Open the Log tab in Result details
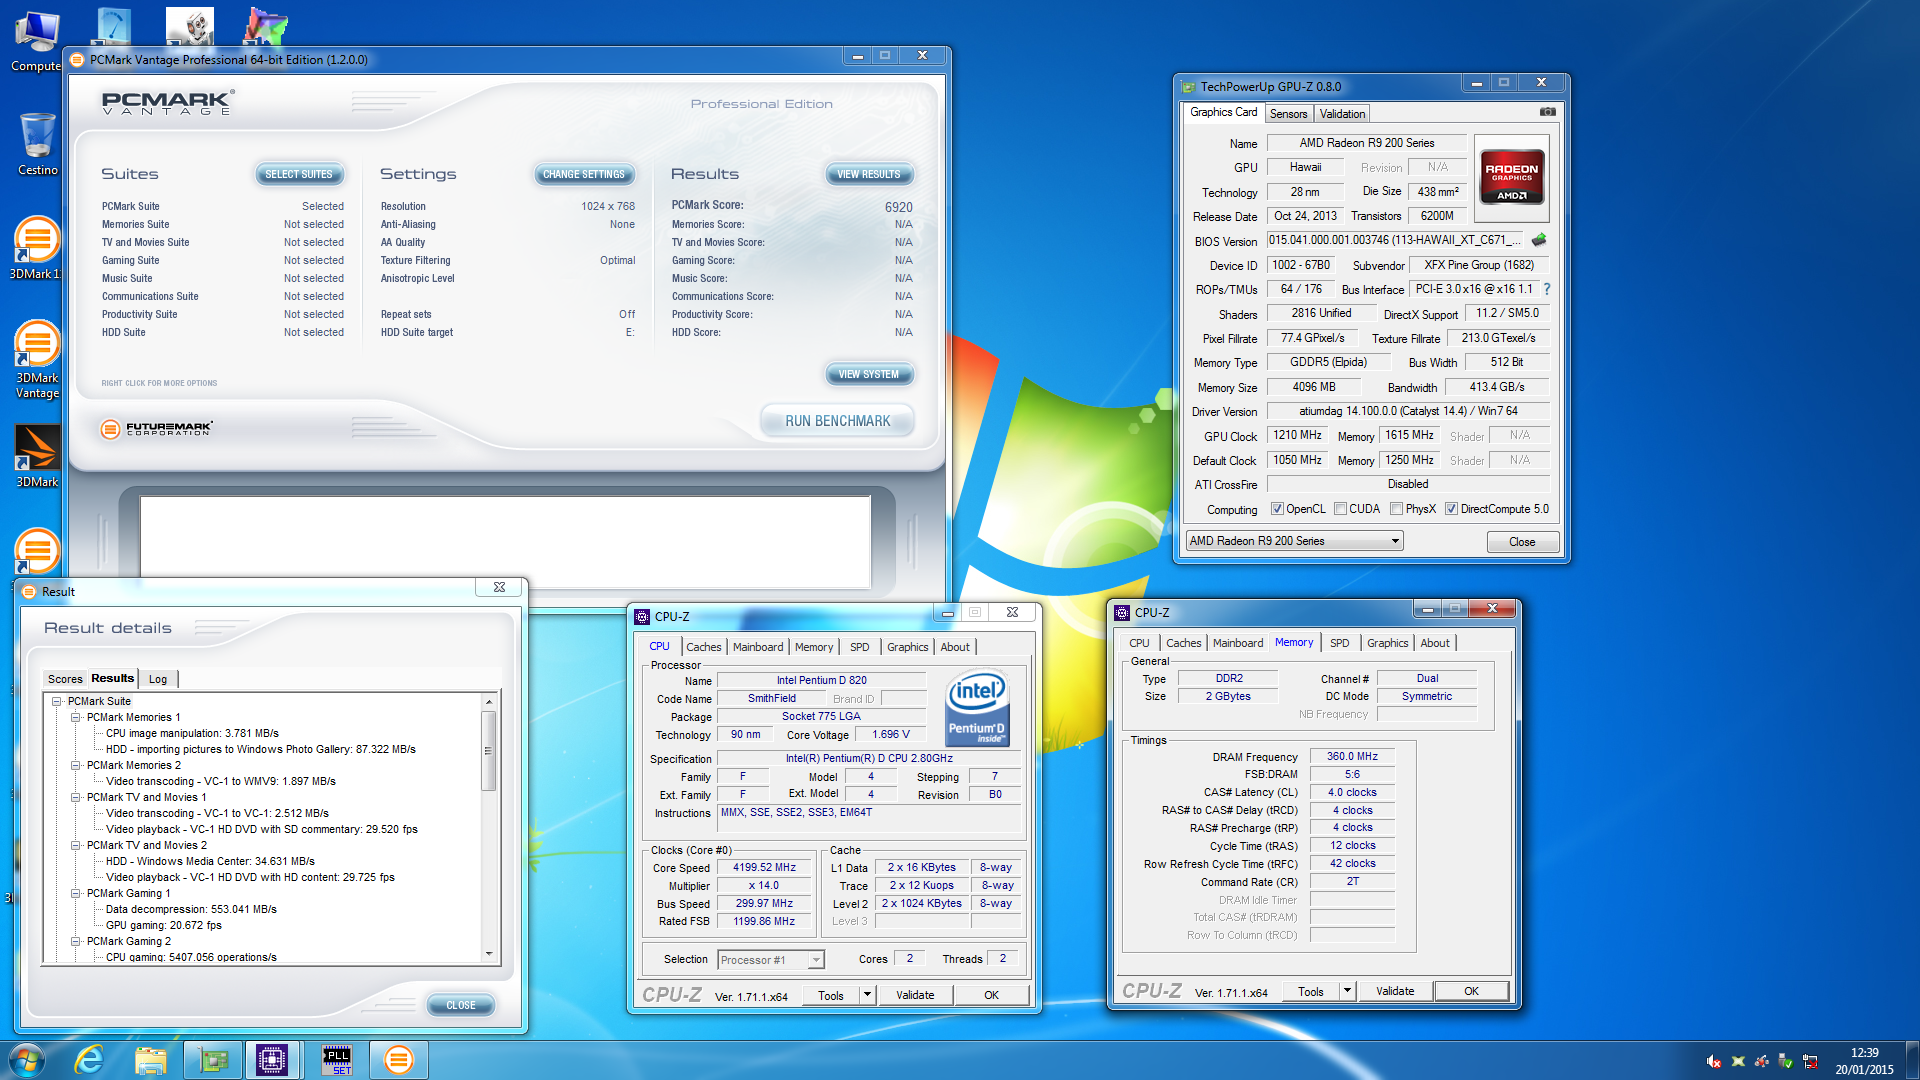This screenshot has height=1080, width=1920. pyautogui.click(x=158, y=679)
